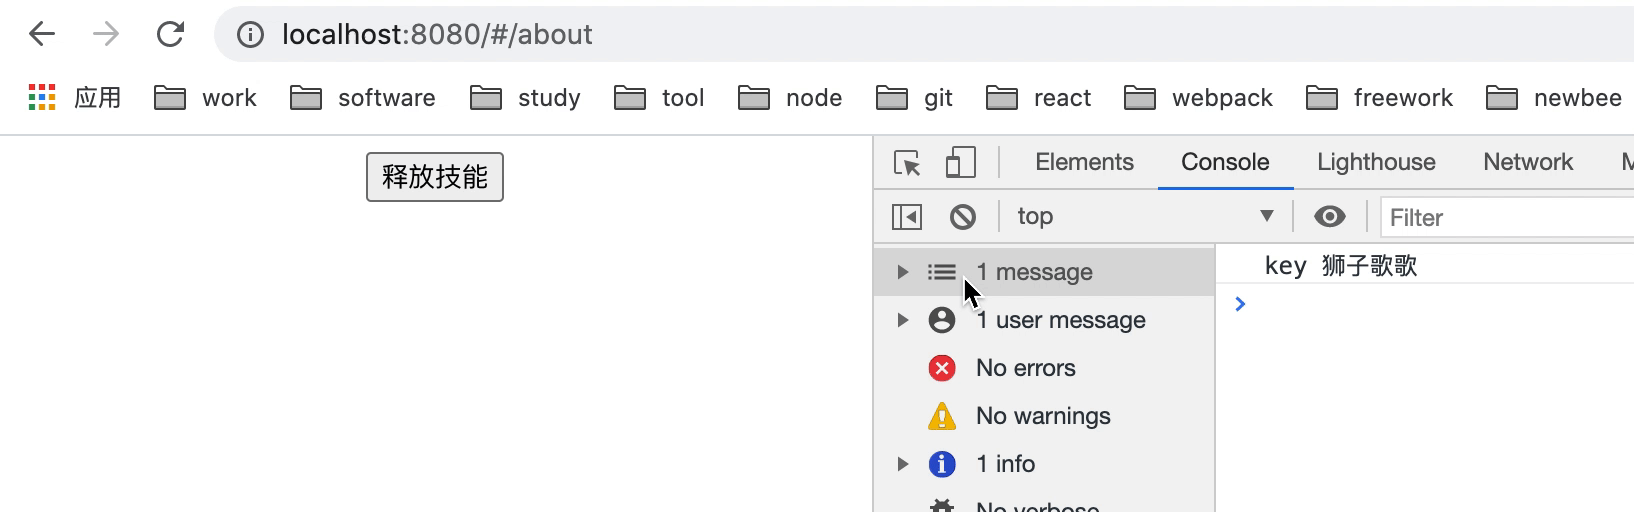This screenshot has height=512, width=1634.
Task: Switch to the Network tab
Action: pyautogui.click(x=1528, y=162)
